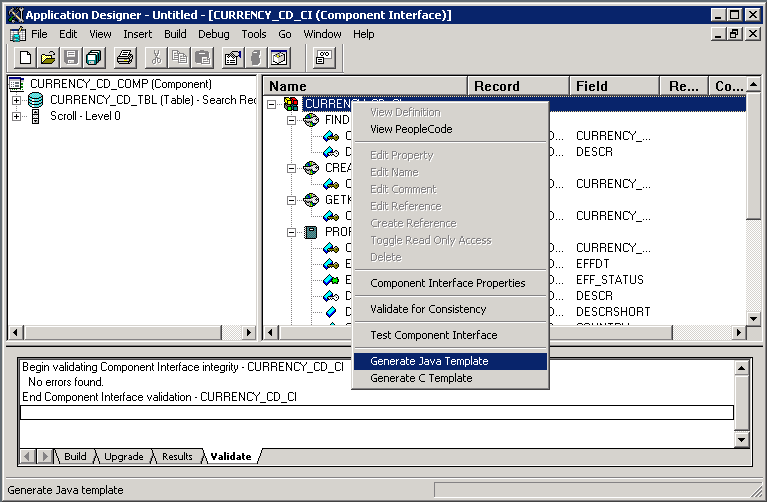Select Test Component Interface menu item
The width and height of the screenshot is (767, 502).
coord(450,335)
